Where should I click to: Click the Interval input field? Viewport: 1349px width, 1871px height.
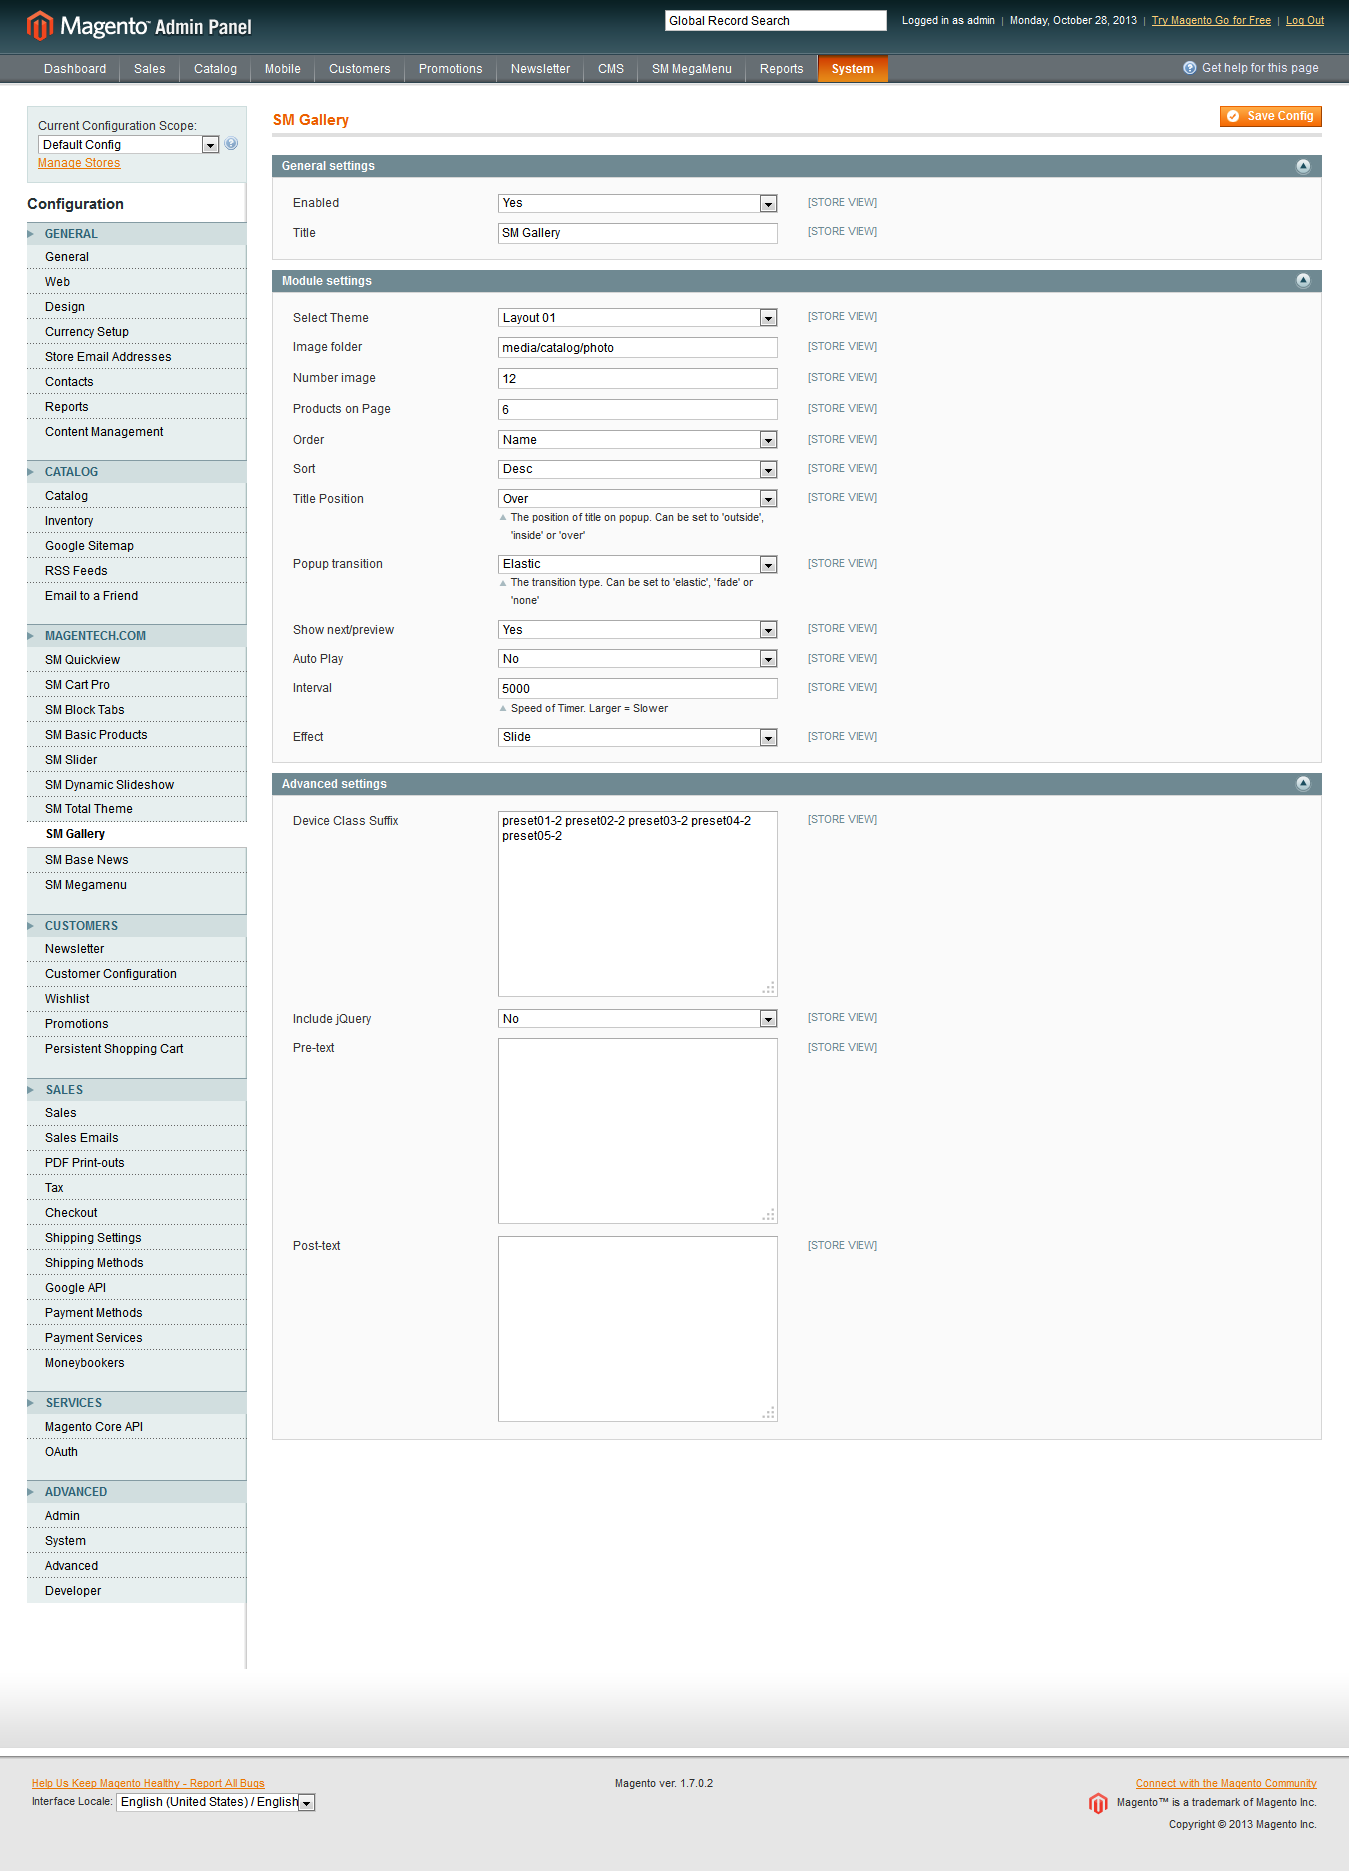(x=638, y=689)
